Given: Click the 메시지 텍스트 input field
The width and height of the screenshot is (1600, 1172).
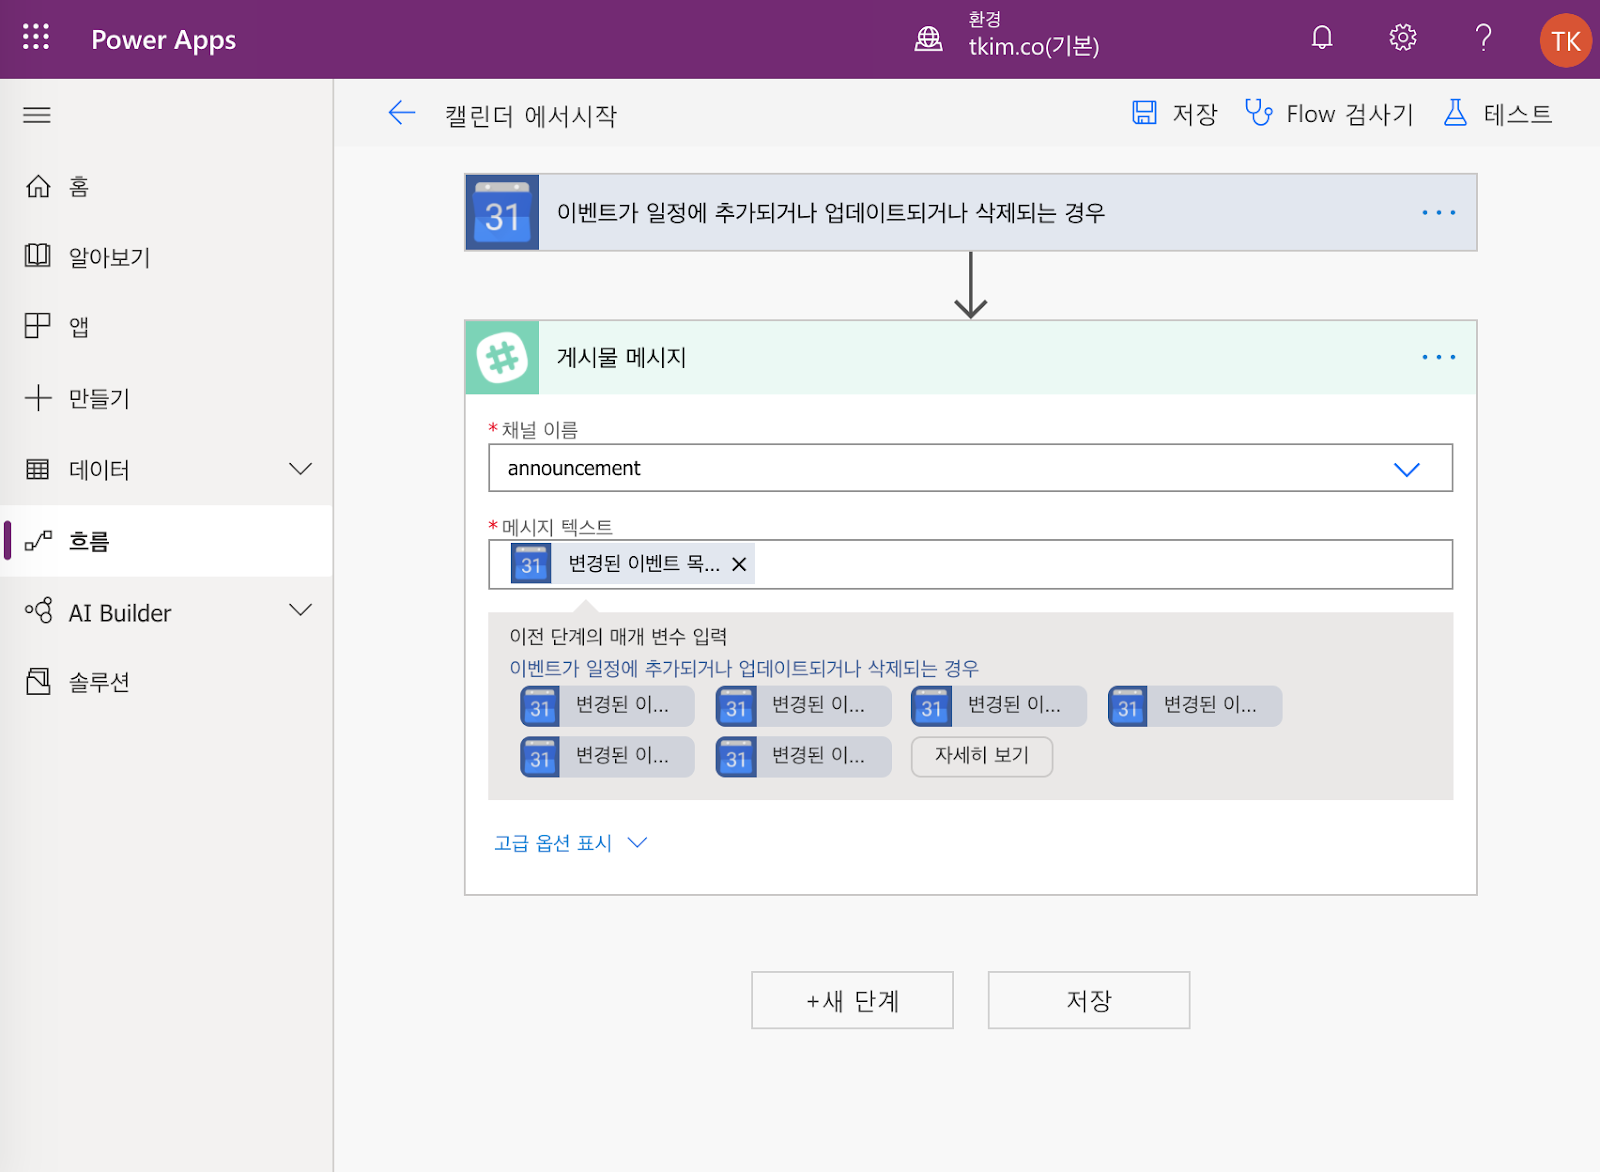Looking at the screenshot, I should pos(970,565).
